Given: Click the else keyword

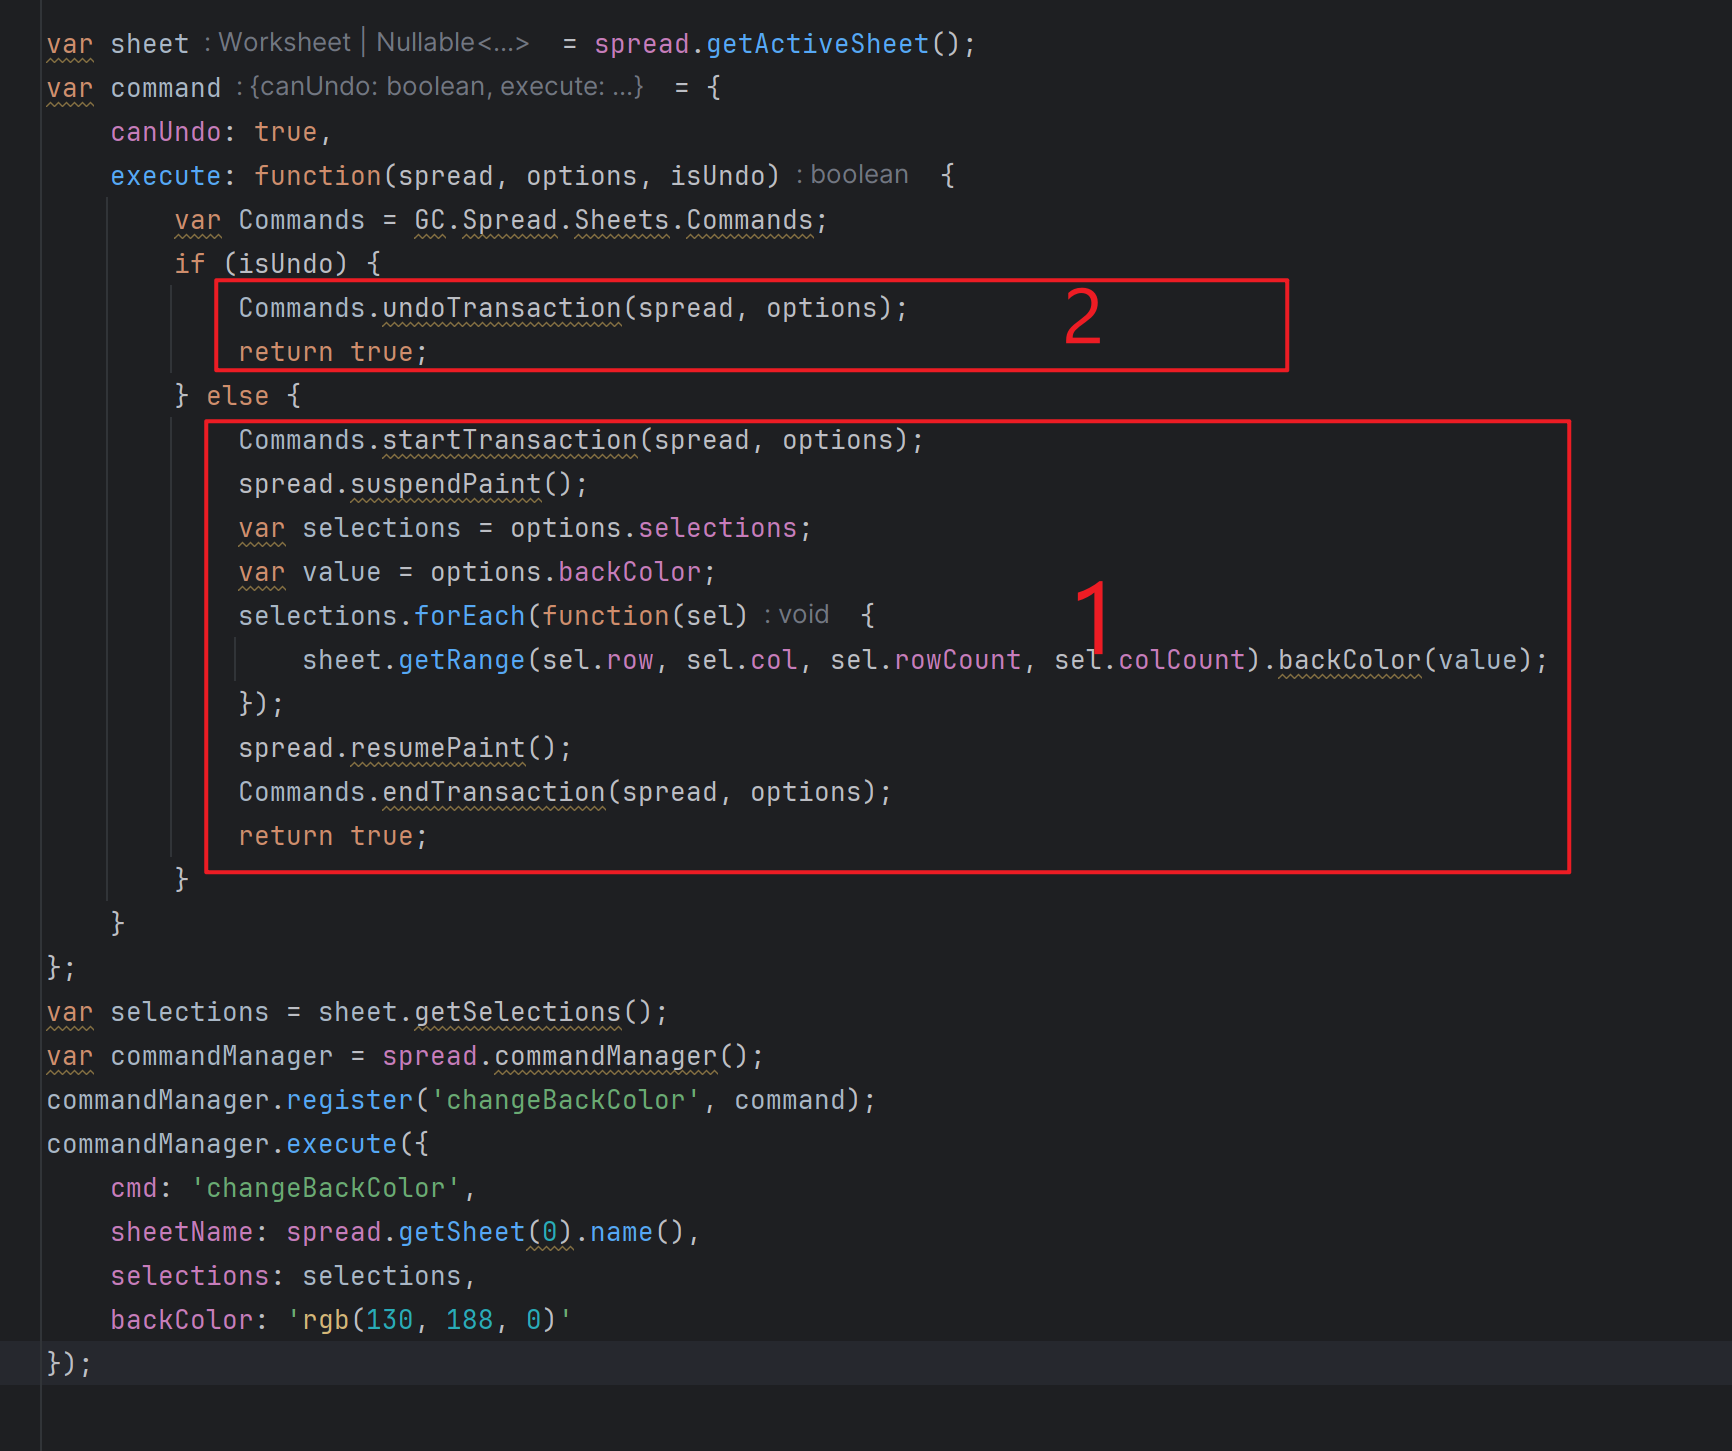Looking at the screenshot, I should coord(237,396).
